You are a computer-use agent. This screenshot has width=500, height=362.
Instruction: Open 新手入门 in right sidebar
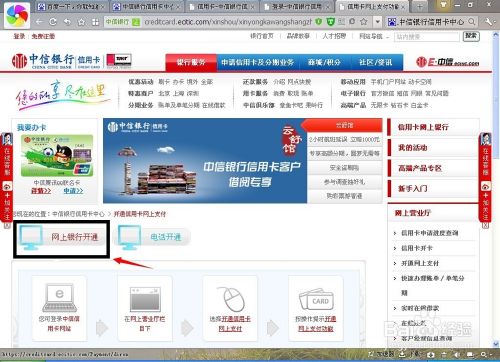point(433,189)
